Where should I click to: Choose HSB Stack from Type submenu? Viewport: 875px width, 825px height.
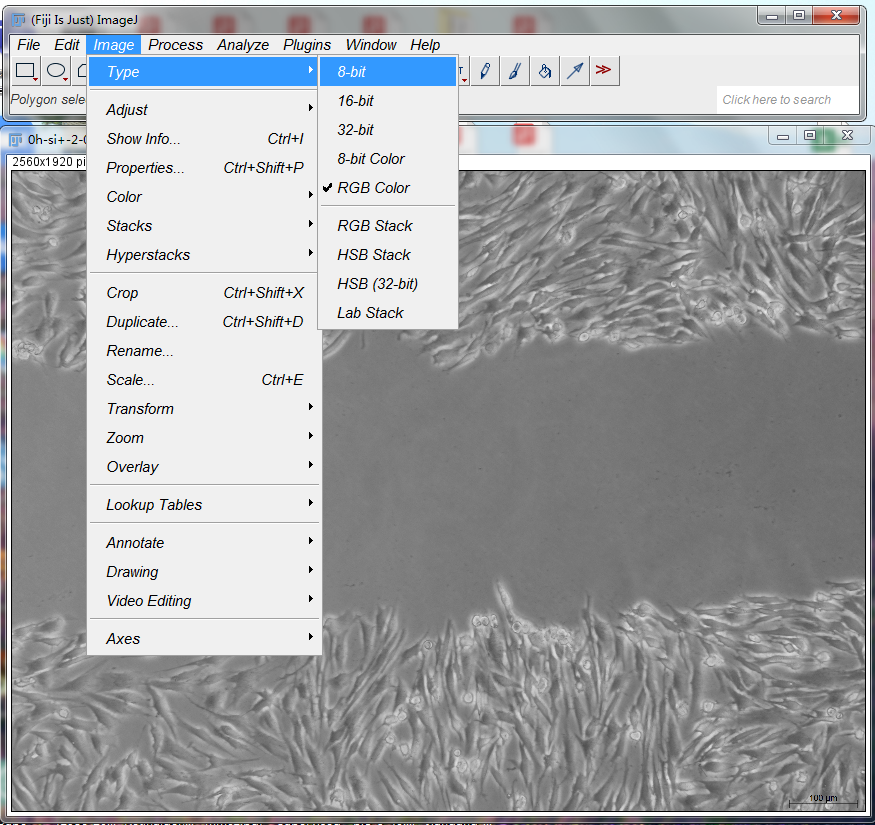[x=388, y=255]
